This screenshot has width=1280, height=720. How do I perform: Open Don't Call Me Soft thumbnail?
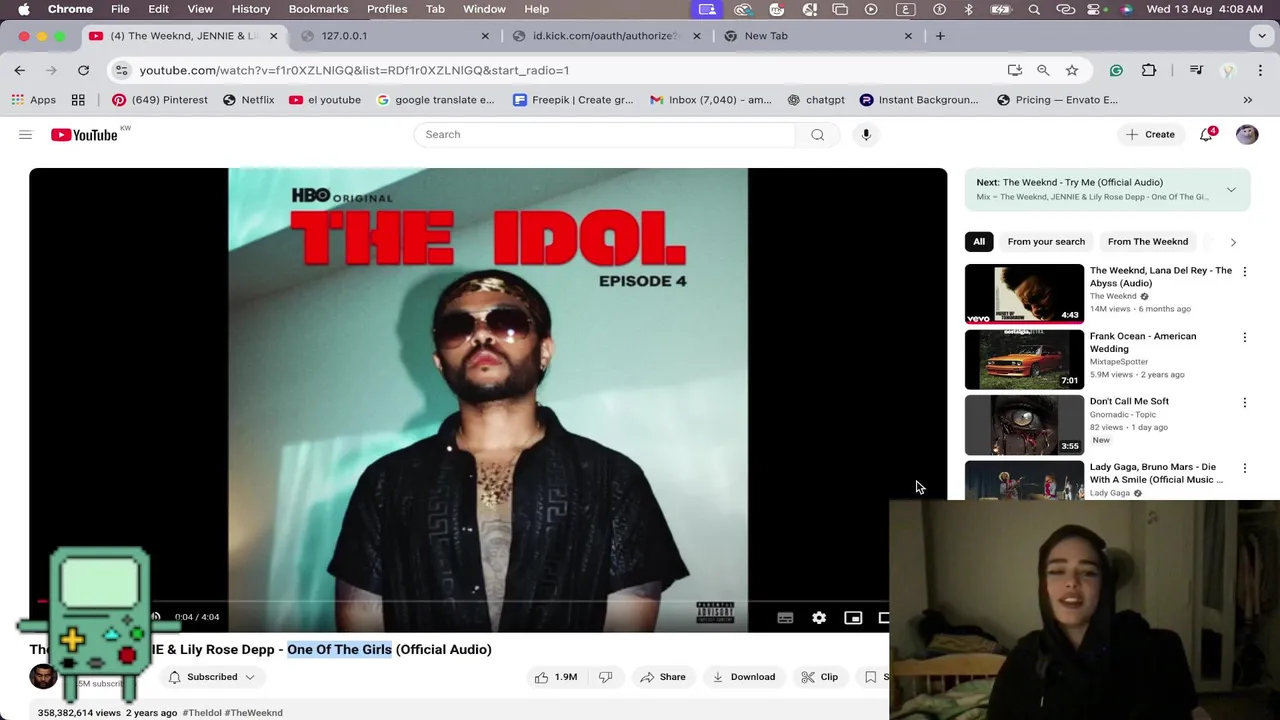(1024, 425)
